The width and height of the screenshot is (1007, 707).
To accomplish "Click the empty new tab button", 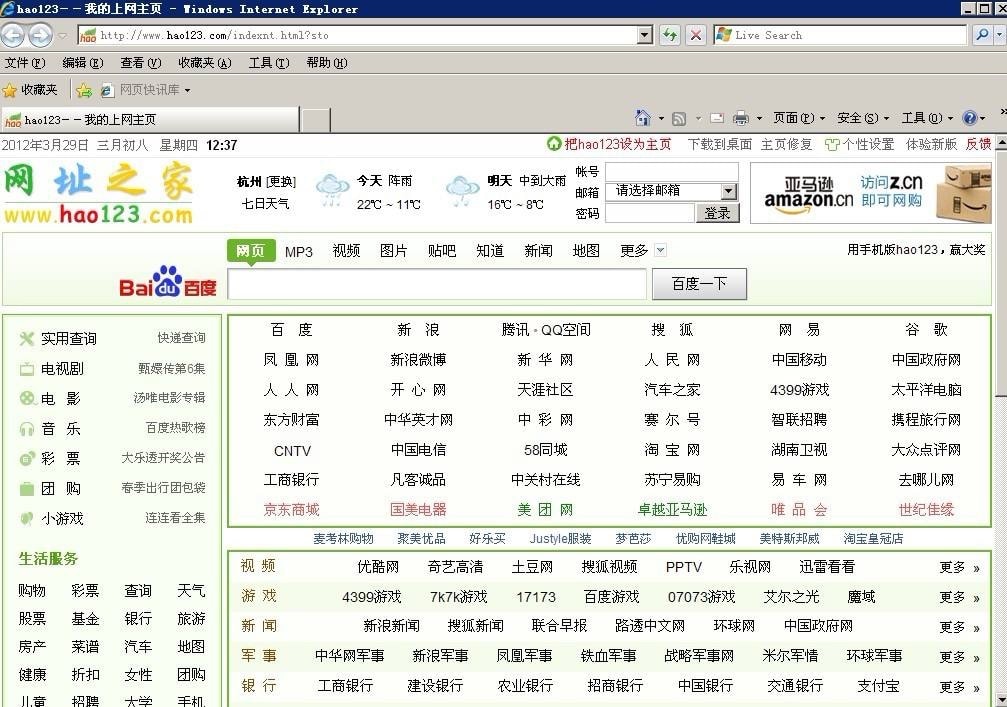I will point(315,119).
